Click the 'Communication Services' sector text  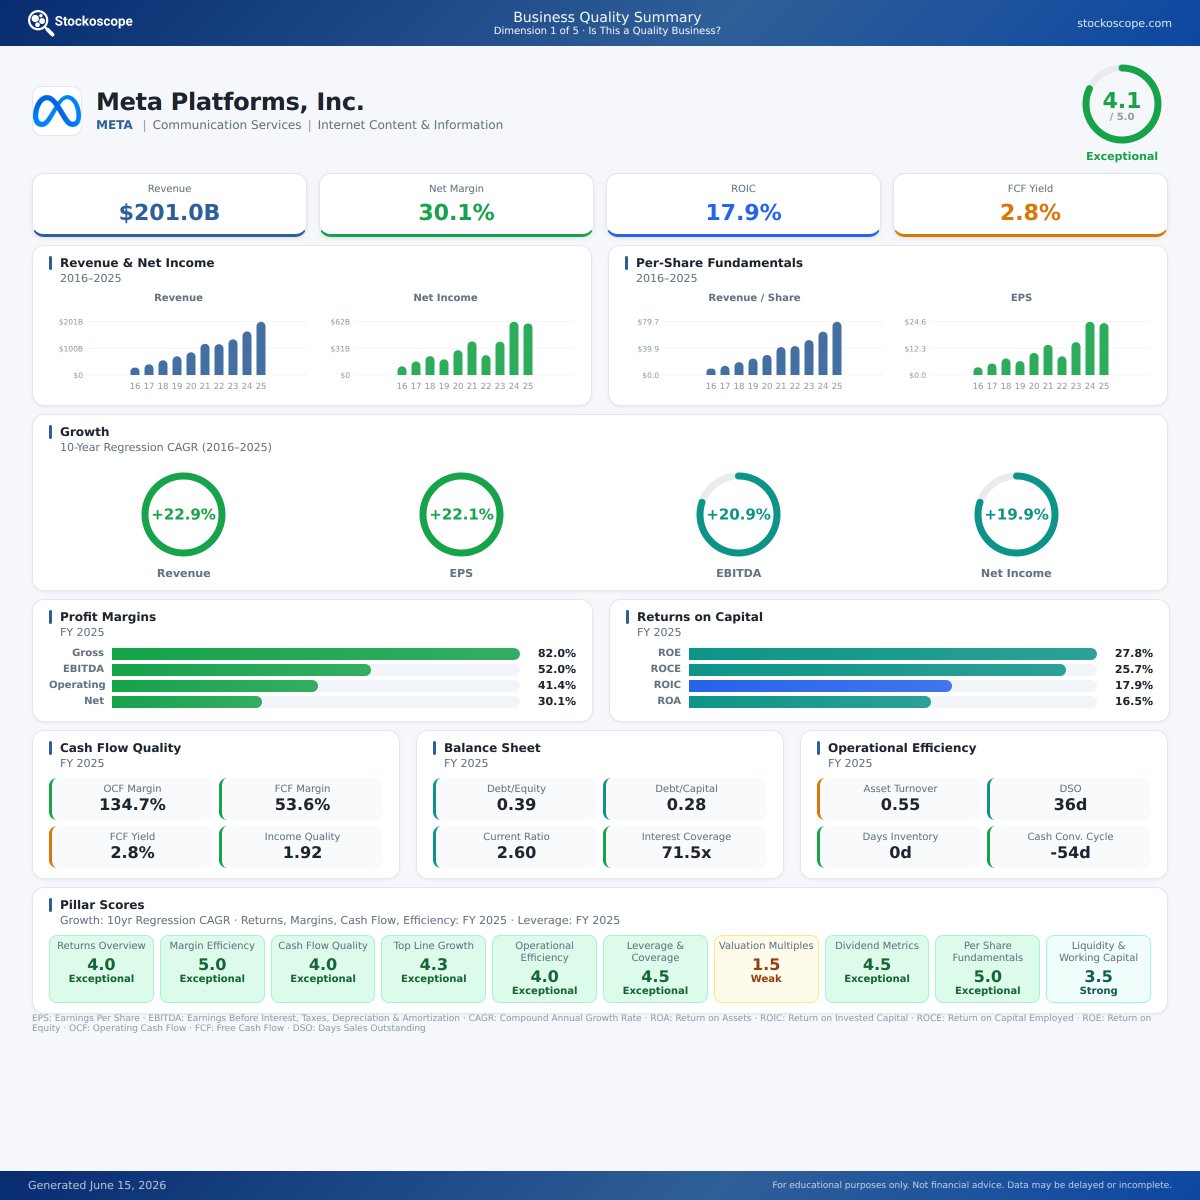pos(227,125)
